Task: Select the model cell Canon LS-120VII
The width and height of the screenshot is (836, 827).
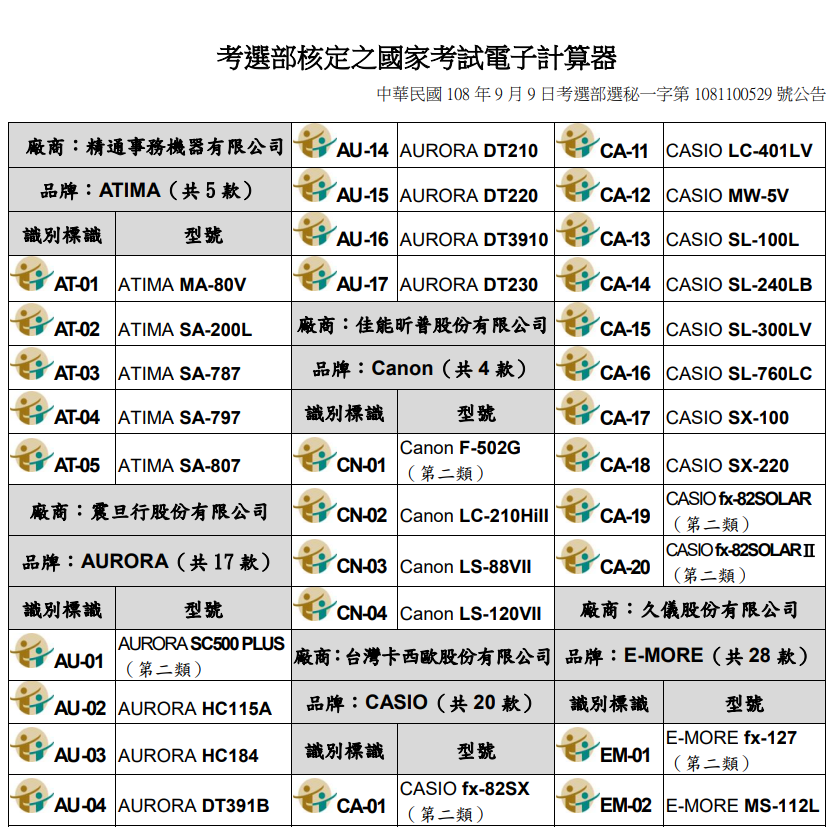Action: (476, 608)
